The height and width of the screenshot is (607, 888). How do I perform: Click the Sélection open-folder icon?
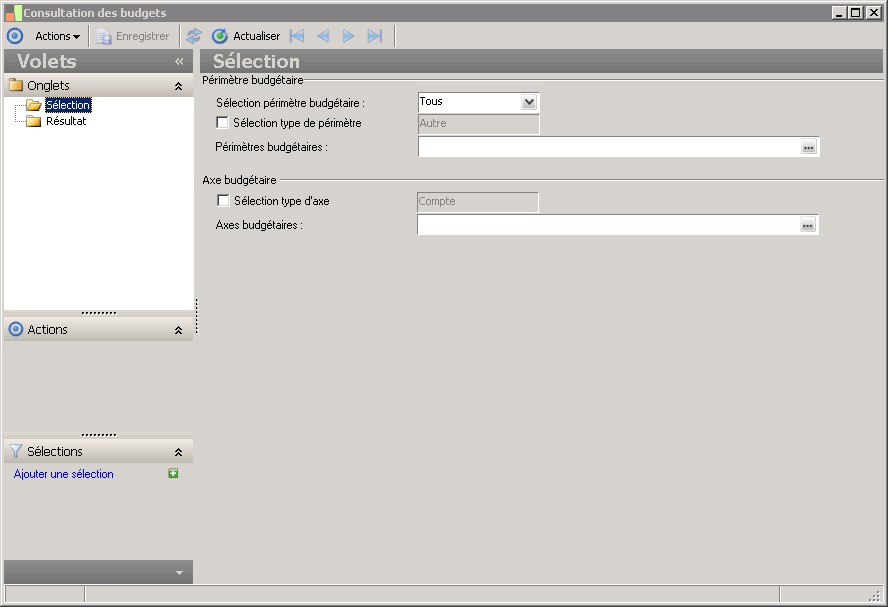[x=34, y=105]
